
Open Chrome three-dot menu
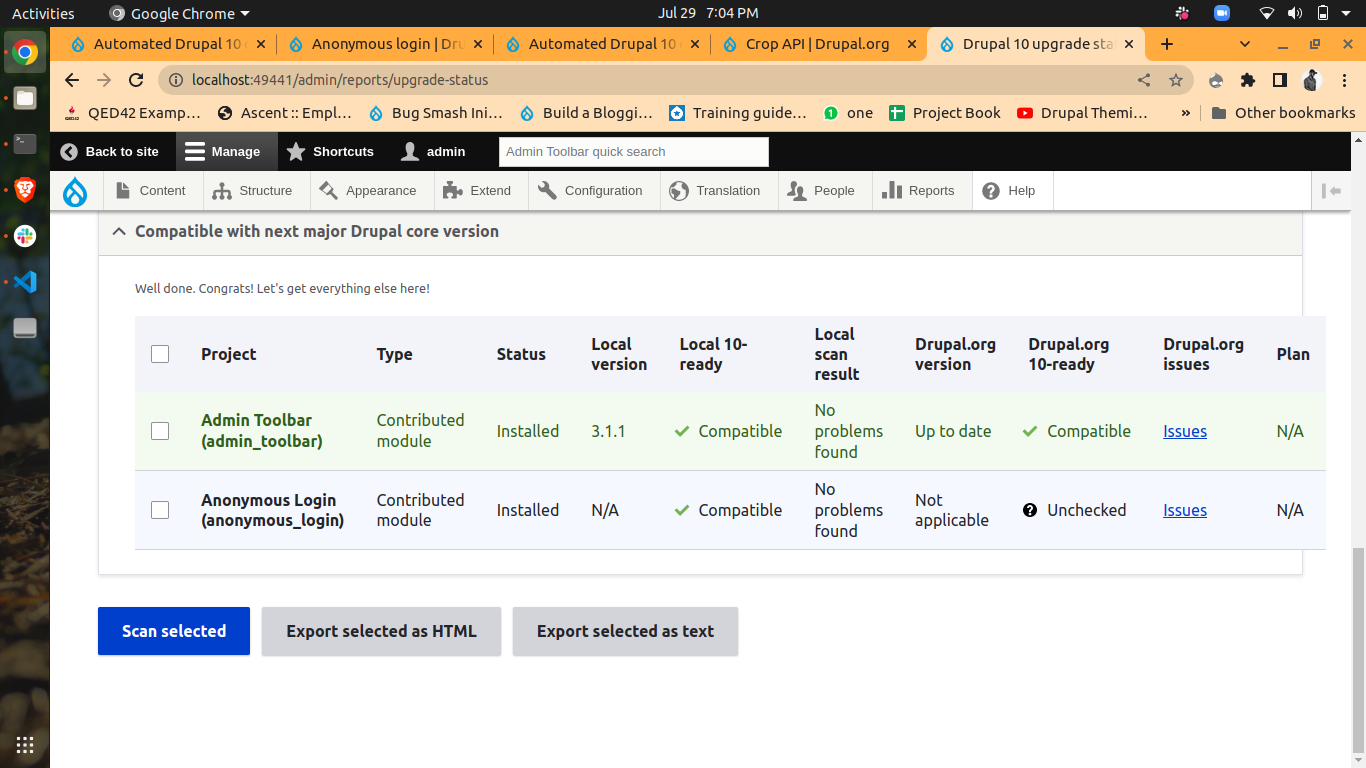click(x=1343, y=80)
